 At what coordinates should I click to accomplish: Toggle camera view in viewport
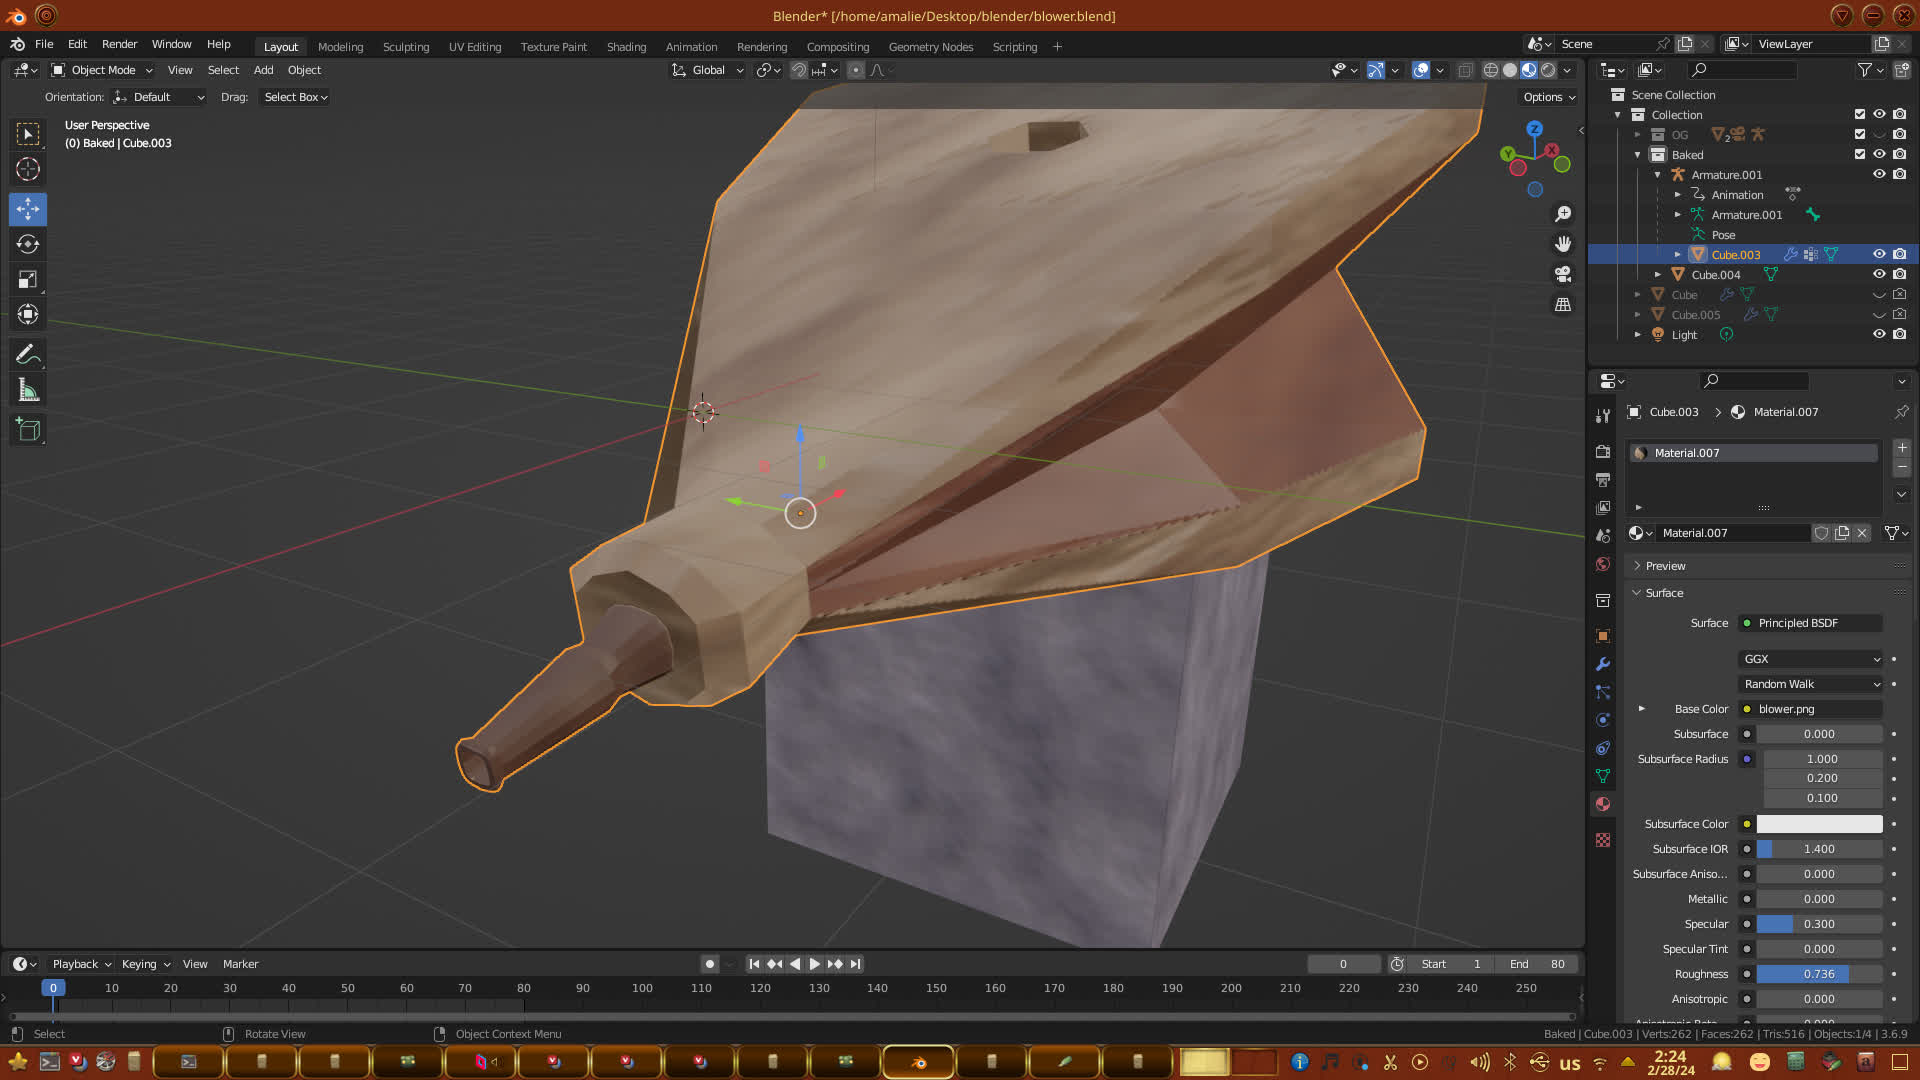coord(1563,274)
